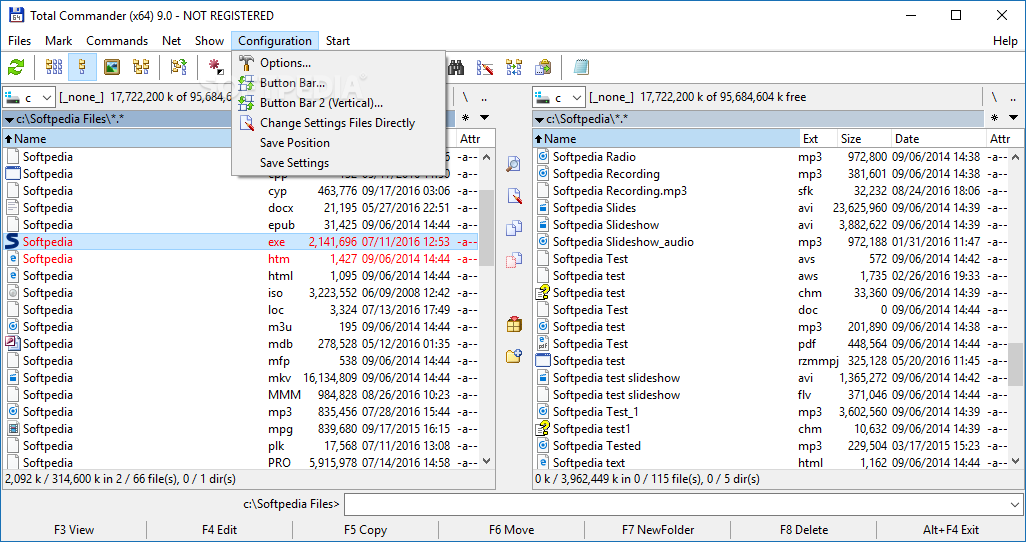Image resolution: width=1026 pixels, height=542 pixels.
Task: Sort right panel by Size column header
Action: pyautogui.click(x=864, y=139)
